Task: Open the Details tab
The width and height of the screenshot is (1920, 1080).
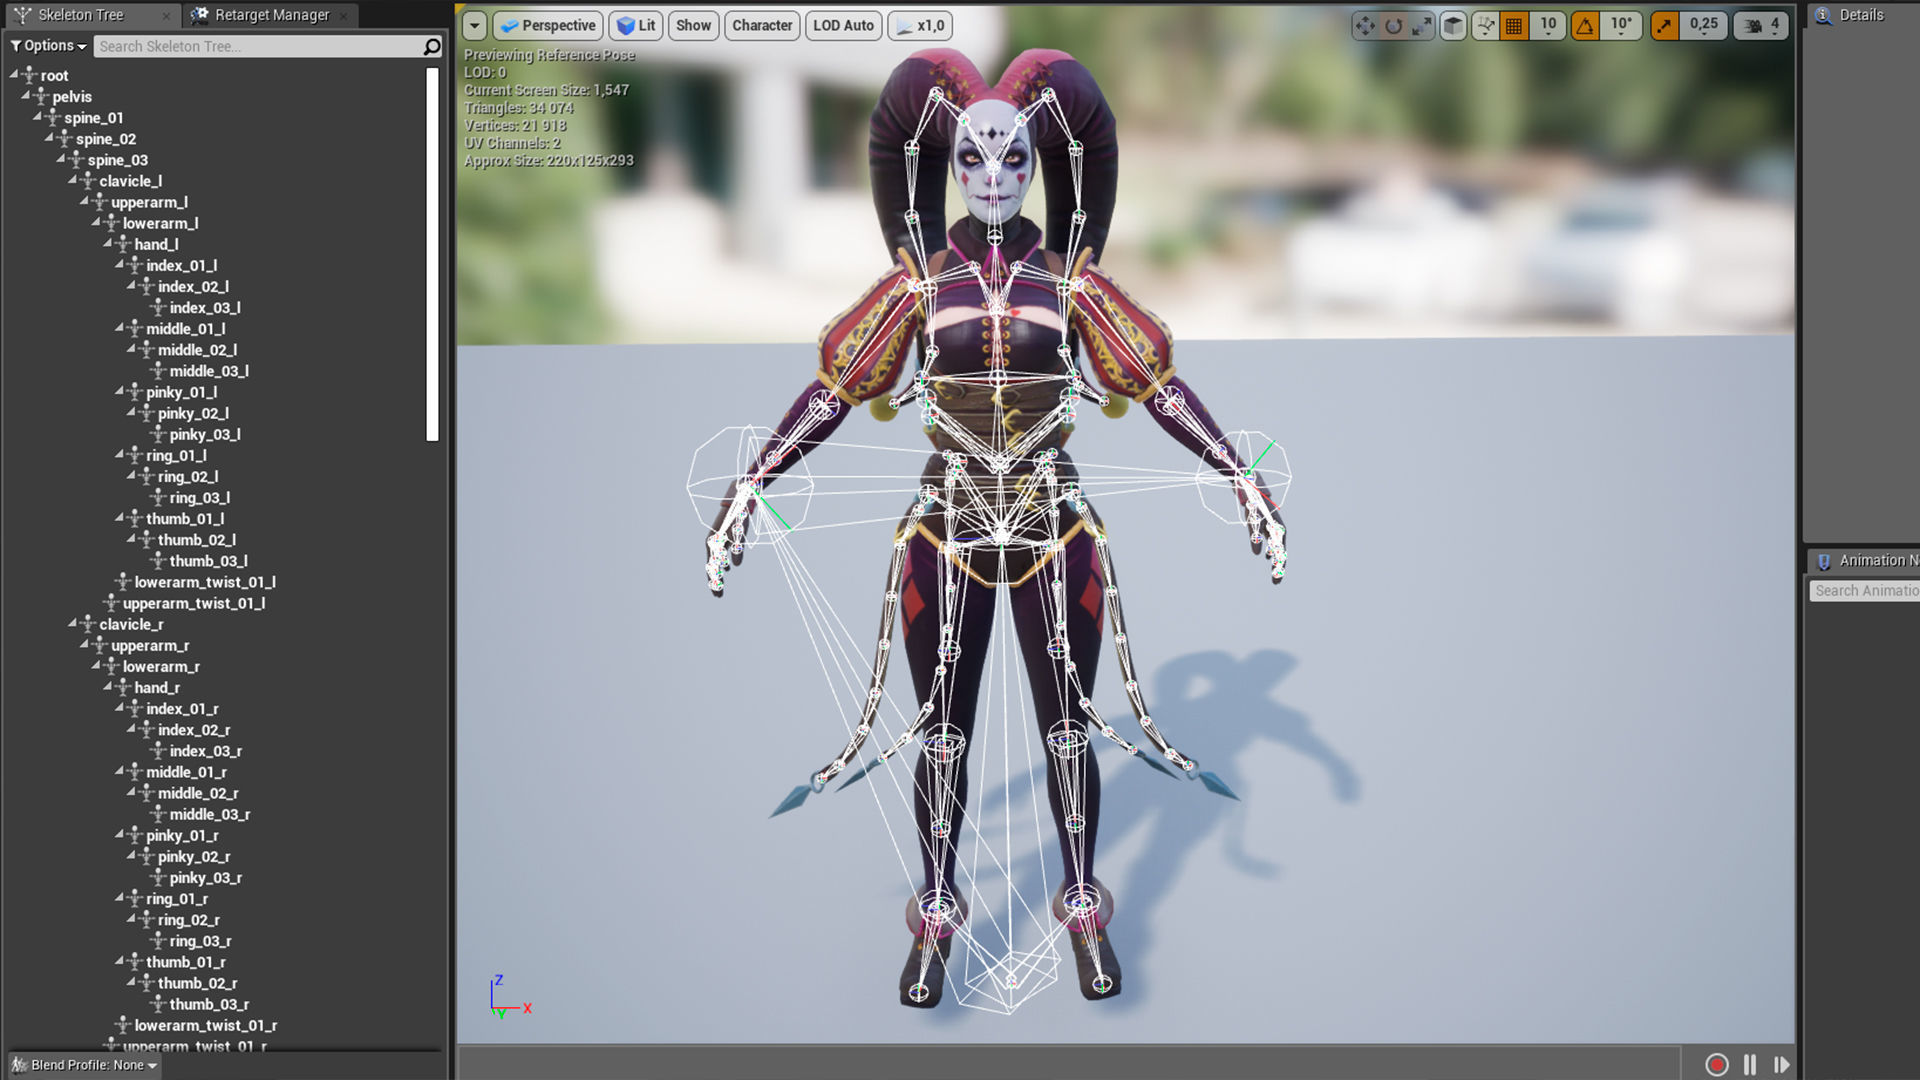Action: [x=1860, y=15]
